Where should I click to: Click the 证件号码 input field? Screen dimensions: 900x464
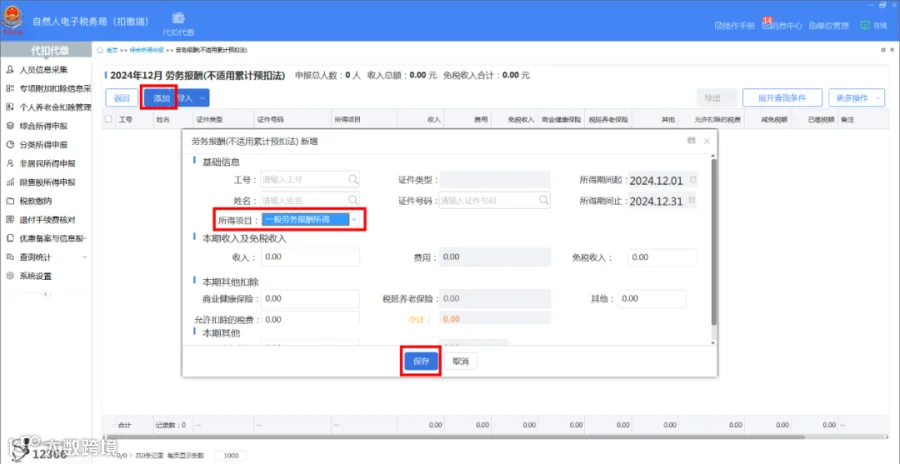pos(495,200)
